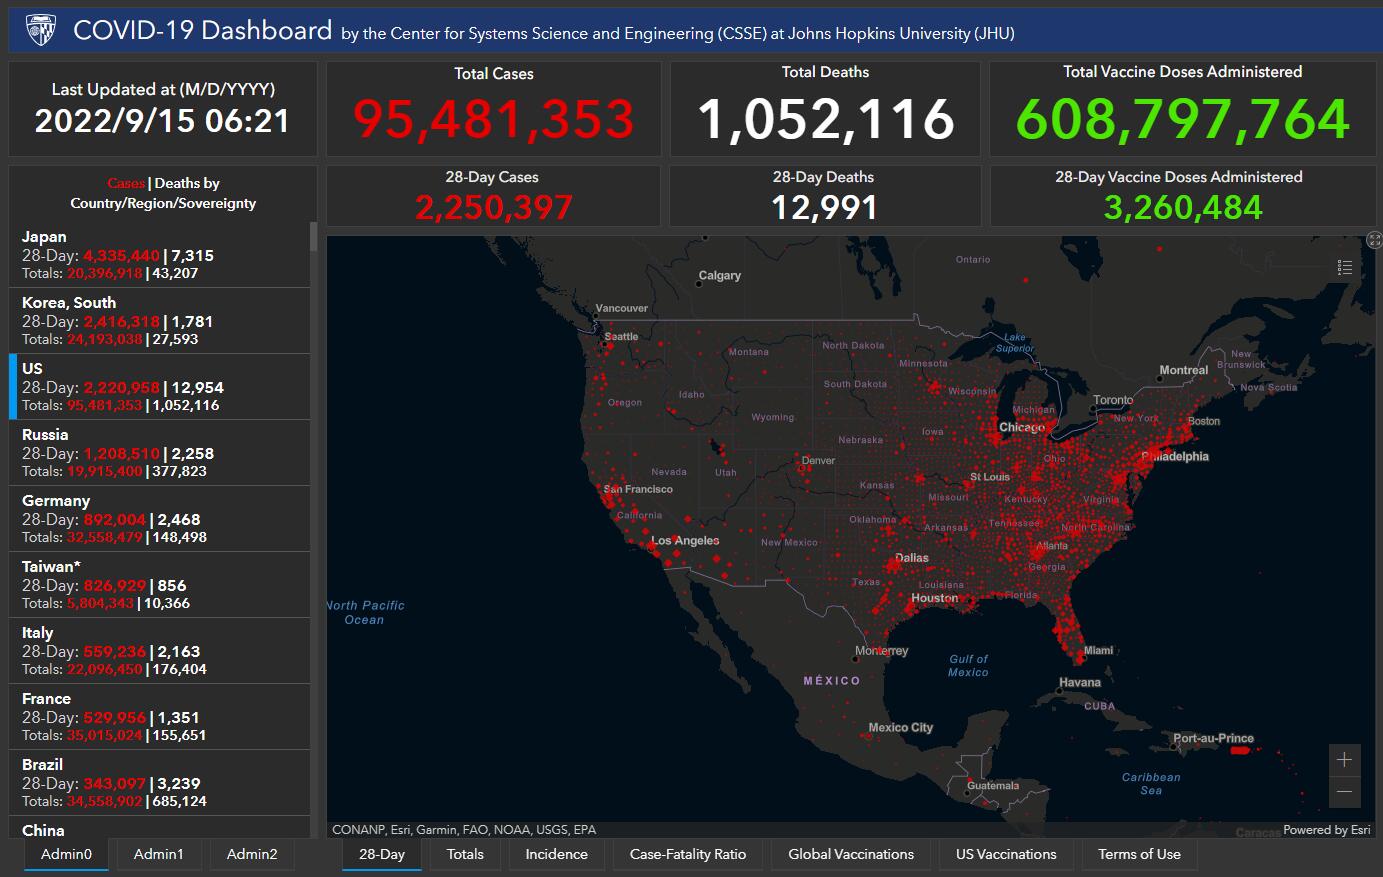1383x877 pixels.
Task: Click the 28-Day Deaths value 12,991
Action: 825,208
